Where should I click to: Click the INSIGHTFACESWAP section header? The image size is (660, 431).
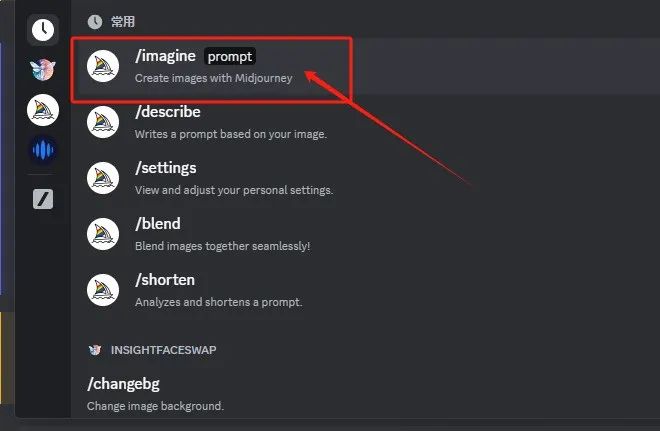pyautogui.click(x=163, y=350)
